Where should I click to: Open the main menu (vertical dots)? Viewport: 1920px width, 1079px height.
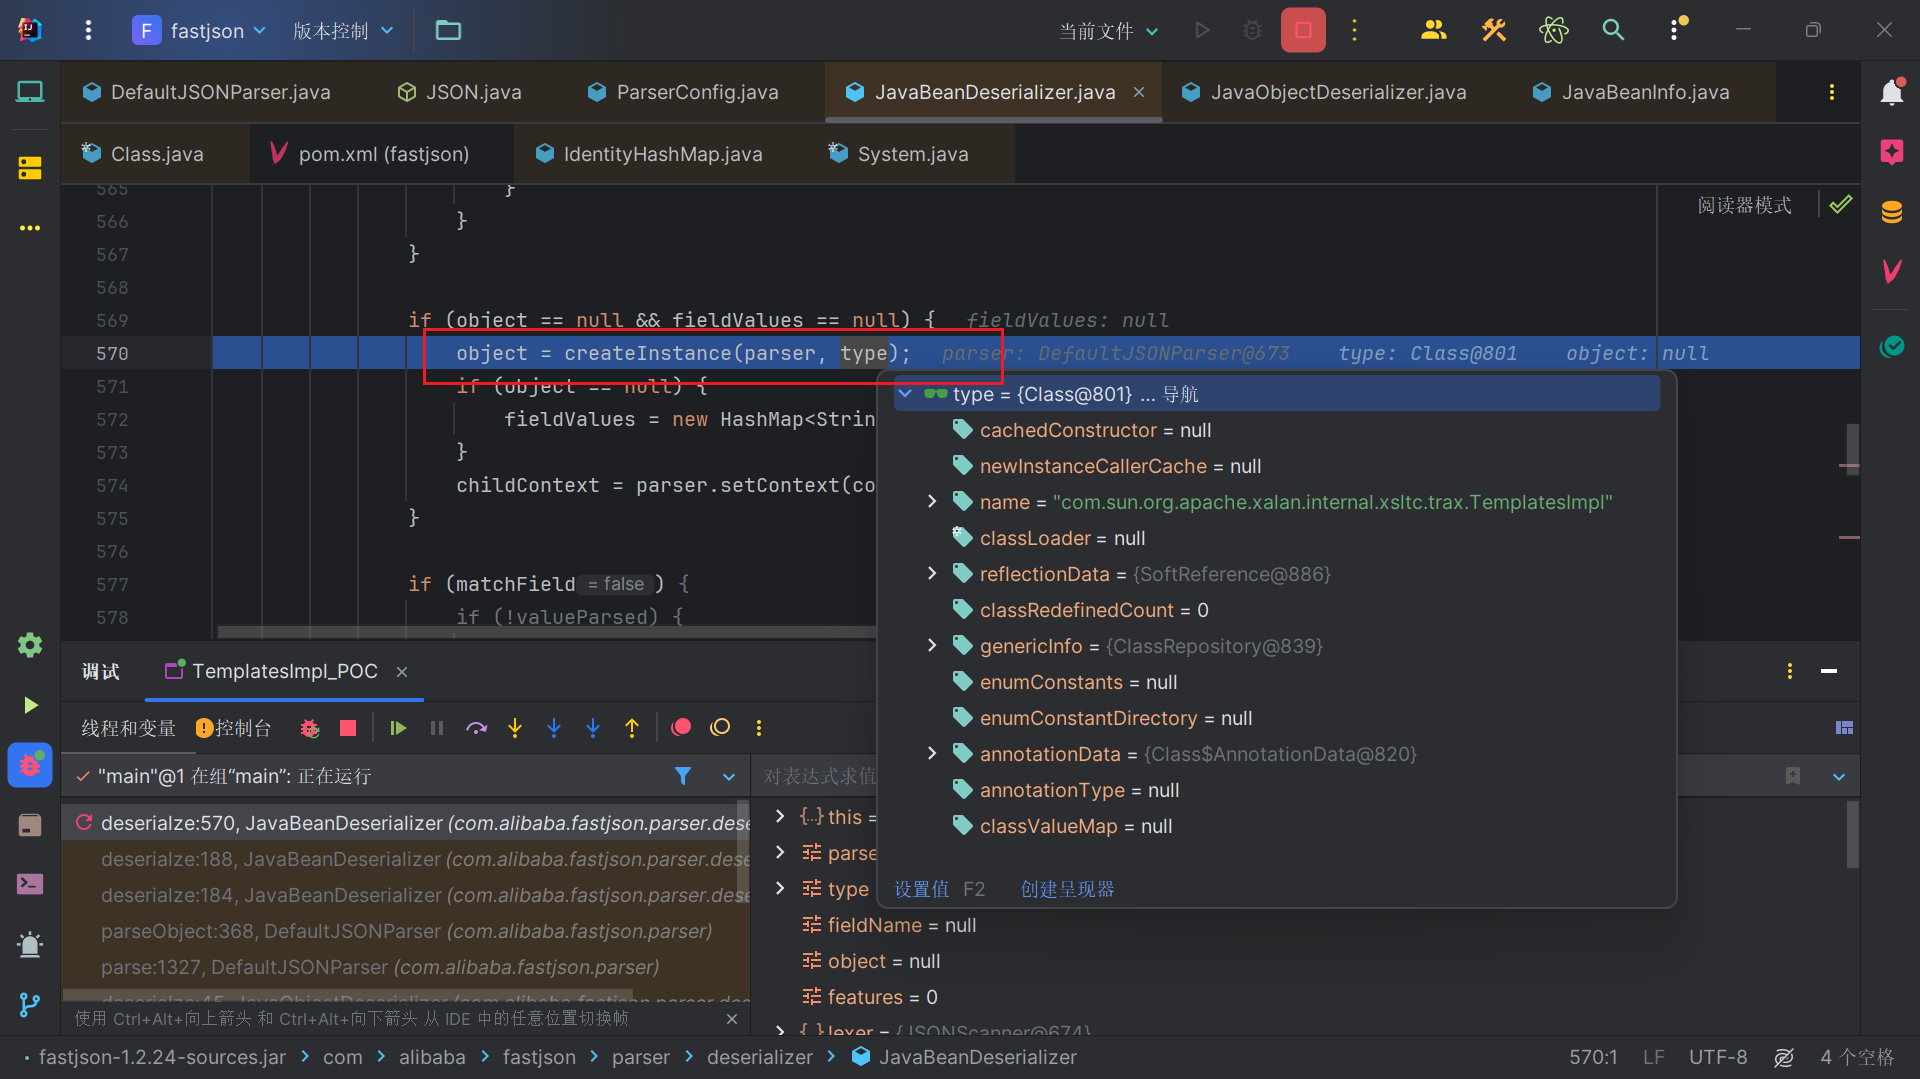point(88,31)
